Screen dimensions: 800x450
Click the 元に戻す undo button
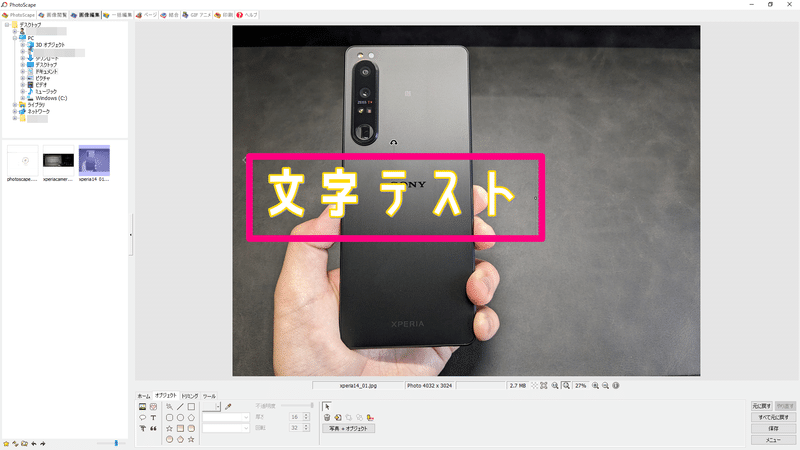761,406
